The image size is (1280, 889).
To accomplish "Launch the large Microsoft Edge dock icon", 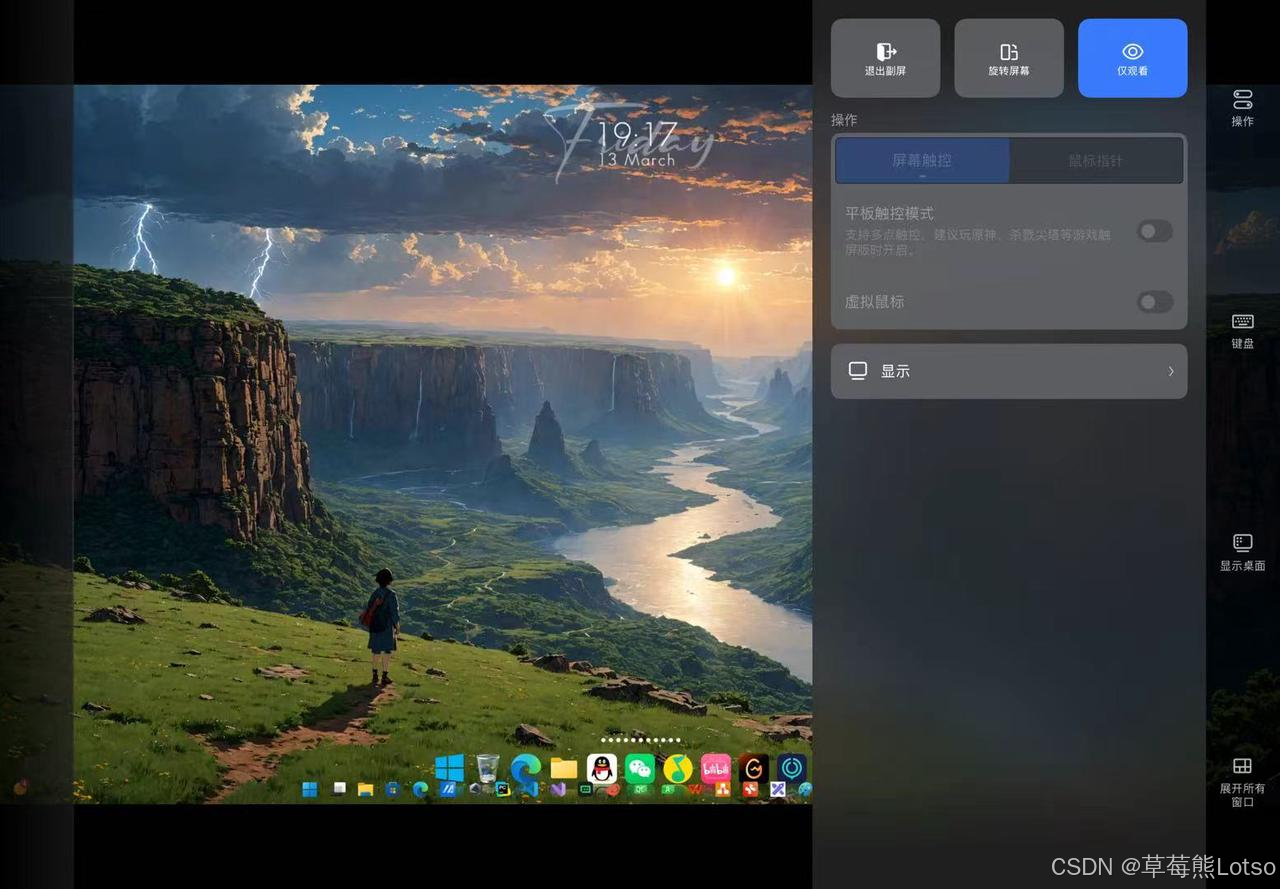I will click(x=526, y=768).
